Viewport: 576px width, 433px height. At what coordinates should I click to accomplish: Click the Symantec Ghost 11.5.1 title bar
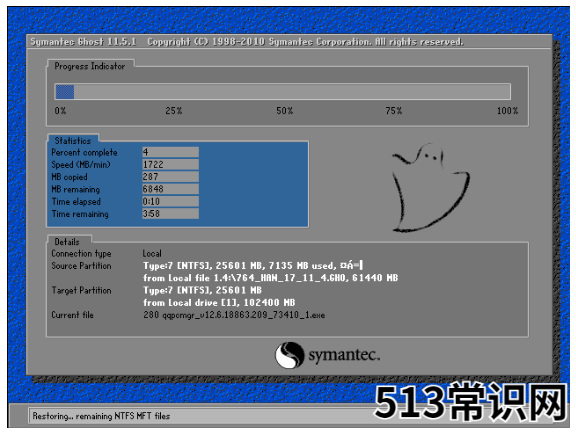tap(289, 42)
